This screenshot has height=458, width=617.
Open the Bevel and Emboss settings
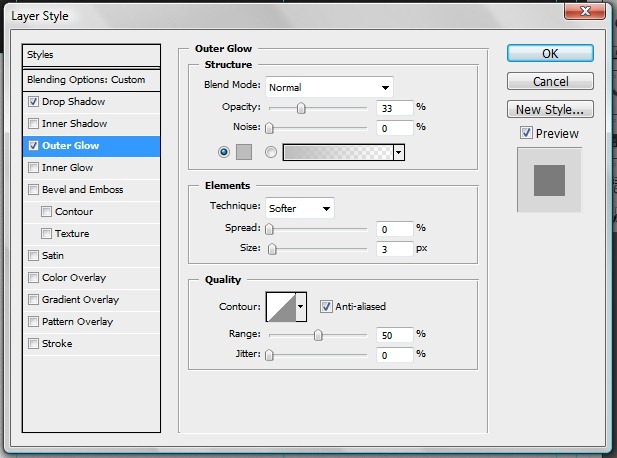[82, 190]
